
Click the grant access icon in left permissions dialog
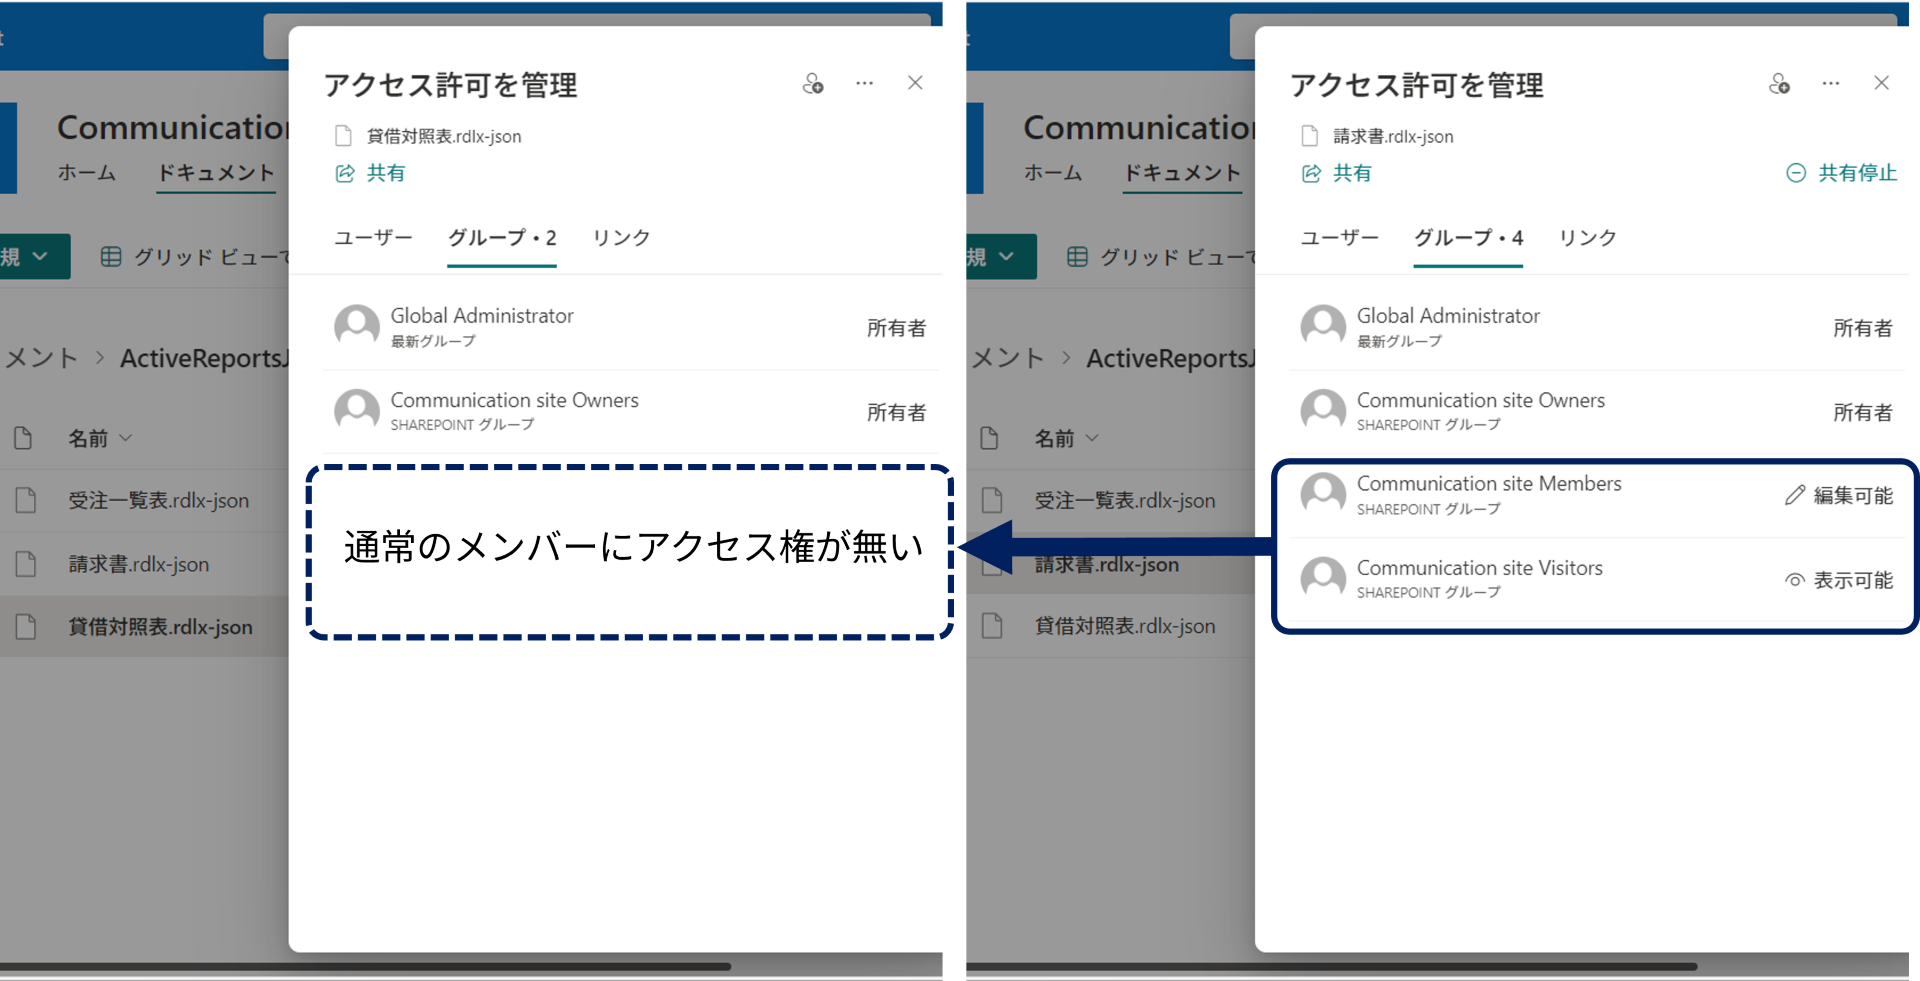click(x=814, y=83)
